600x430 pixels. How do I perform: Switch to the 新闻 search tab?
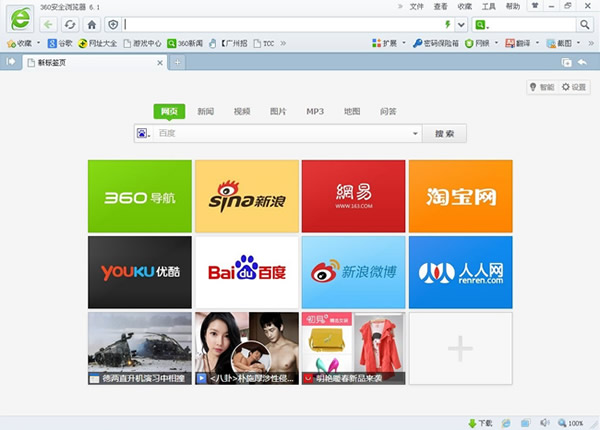pyautogui.click(x=205, y=111)
